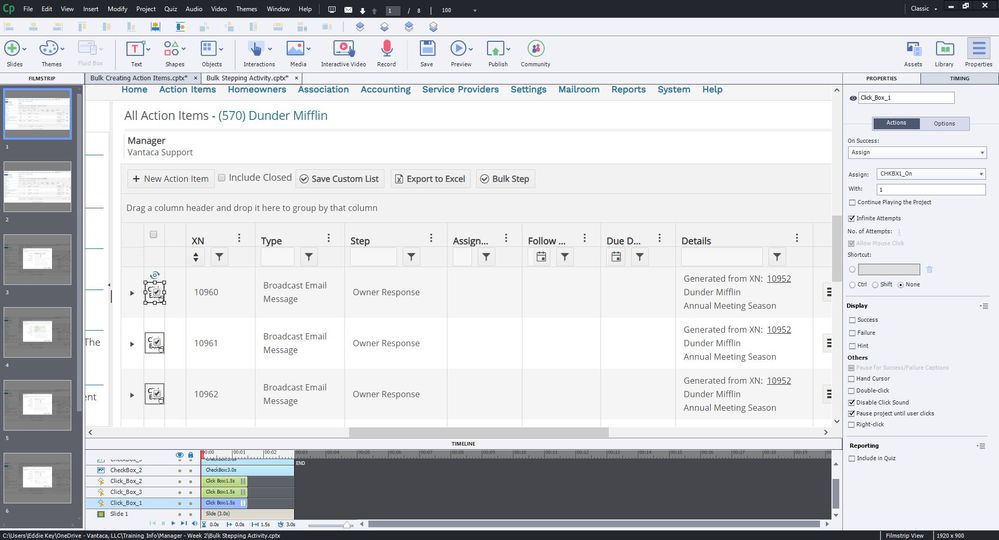This screenshot has width=999, height=540.
Task: Check Include in Quiz
Action: click(852, 458)
